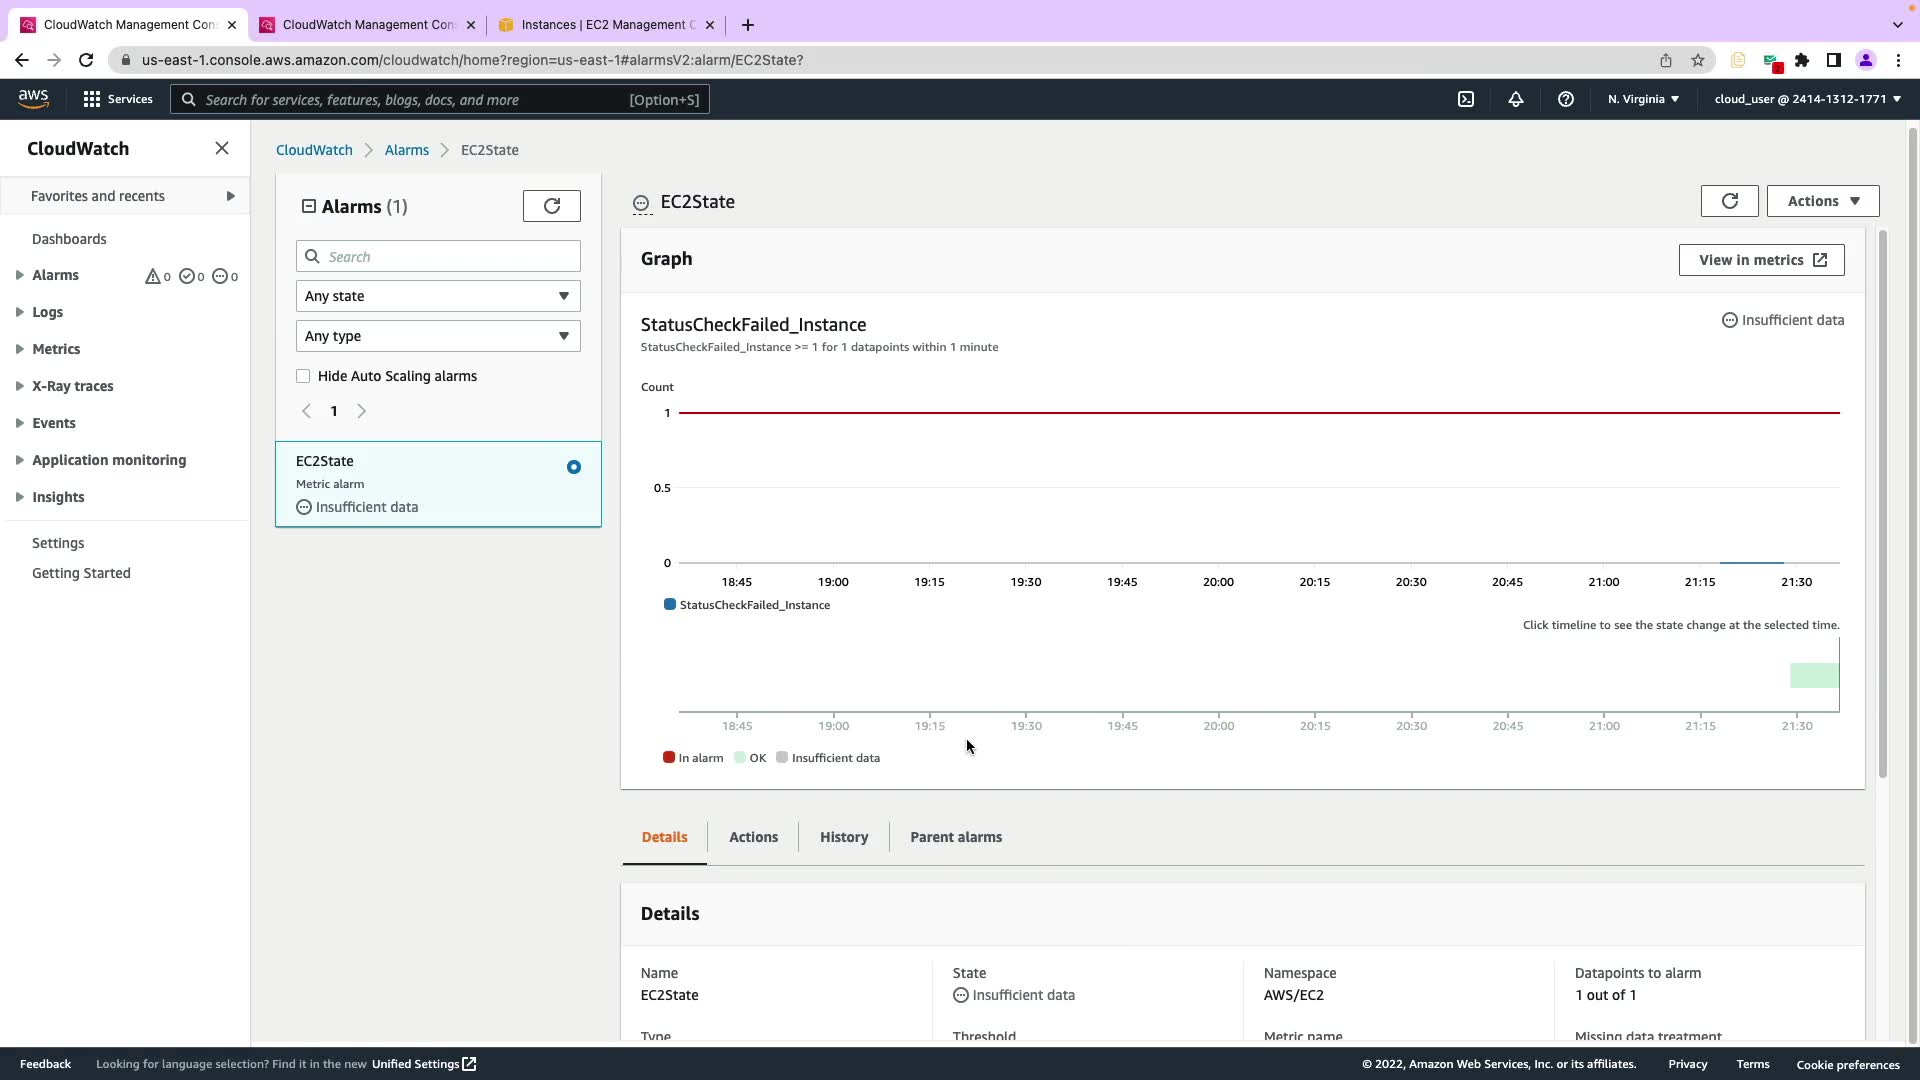1920x1080 pixels.
Task: Click the AWS help question mark icon
Action: tap(1566, 99)
